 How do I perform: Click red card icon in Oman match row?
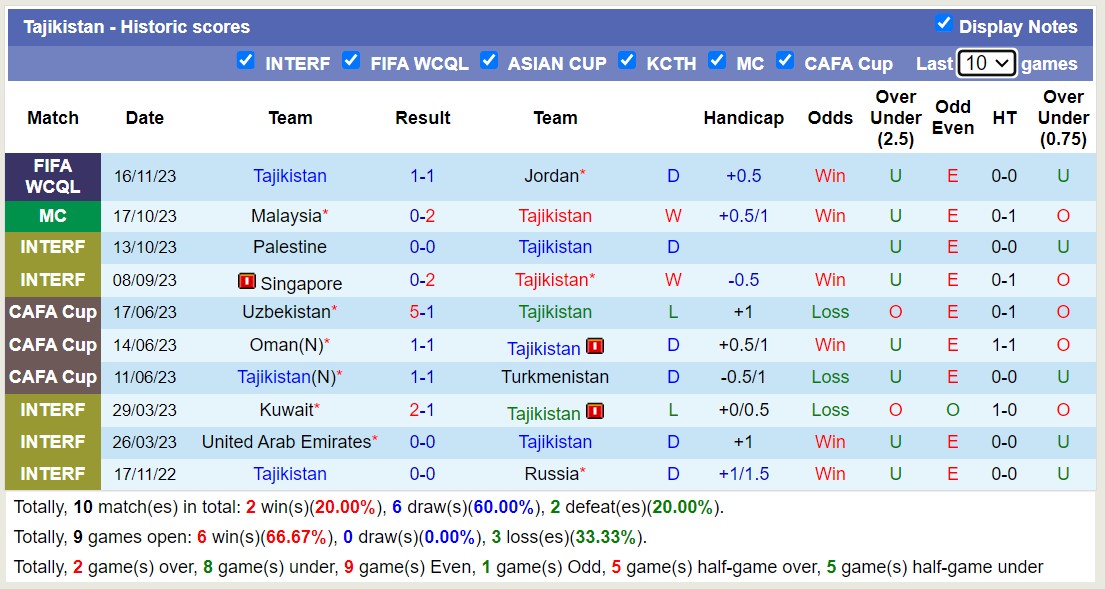click(595, 347)
